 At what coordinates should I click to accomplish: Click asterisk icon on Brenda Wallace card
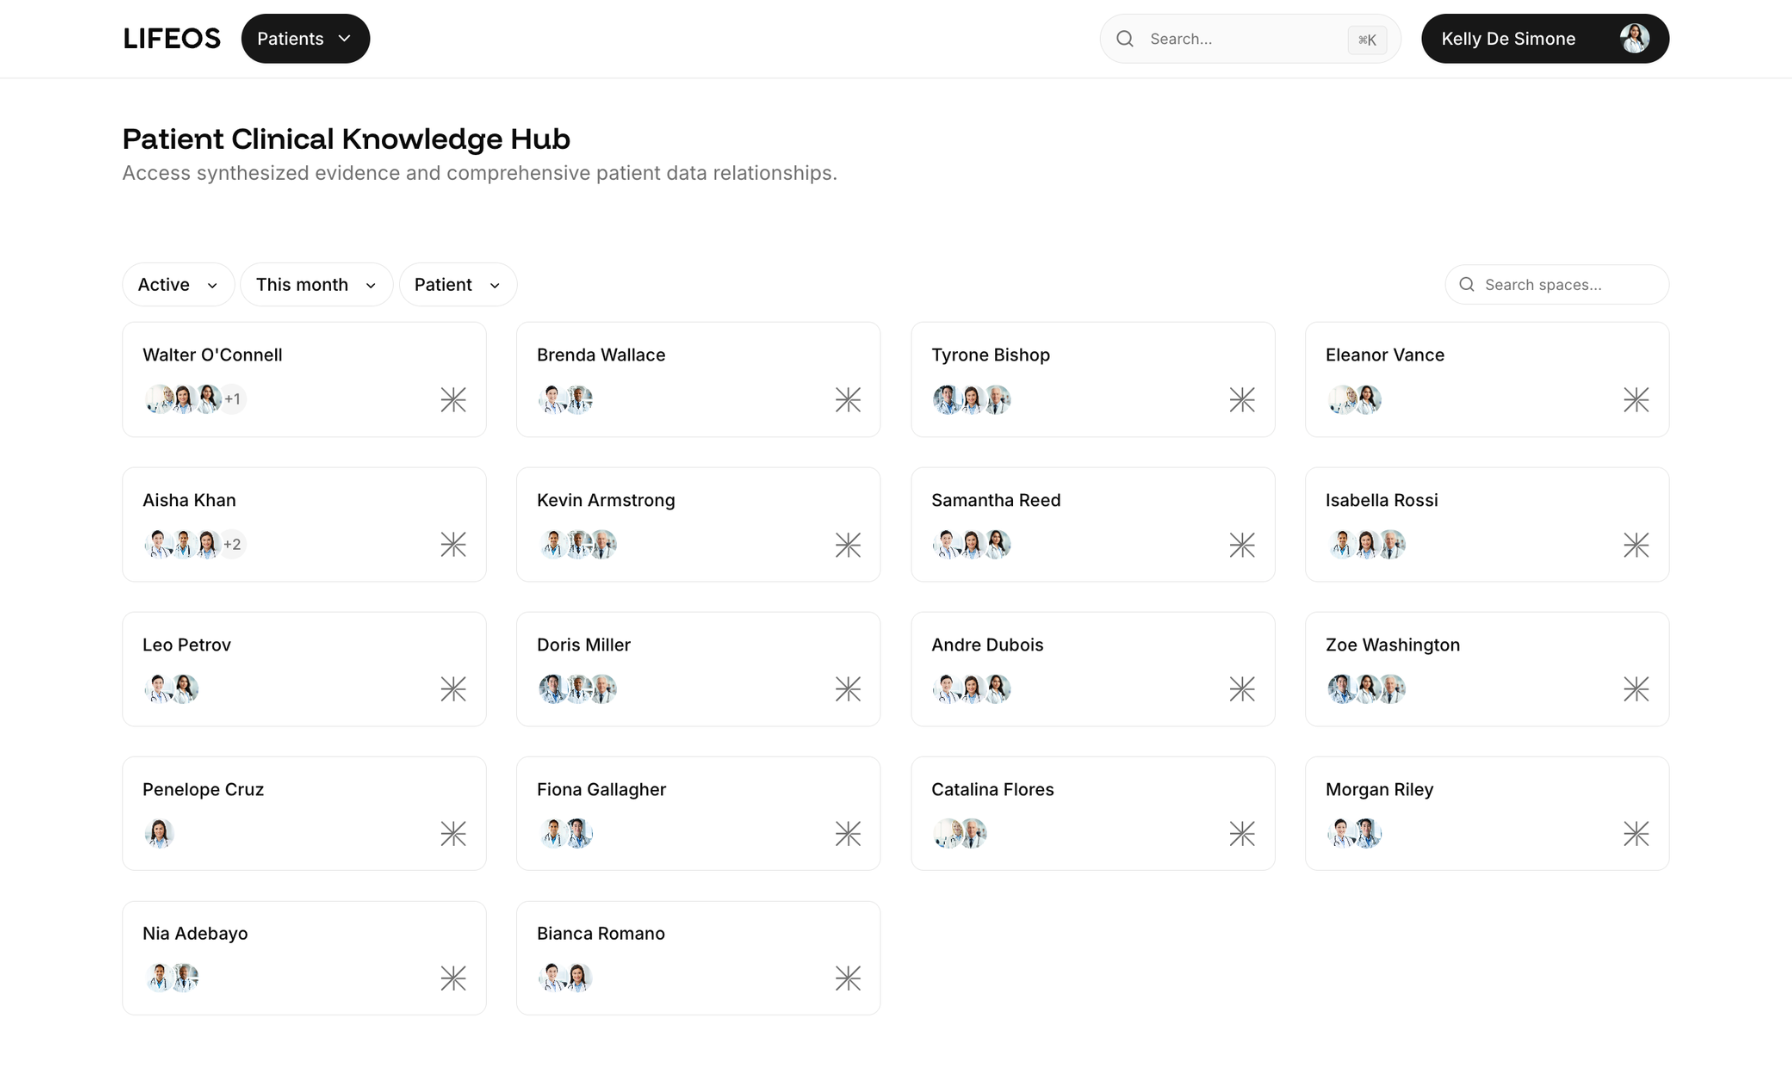[848, 400]
